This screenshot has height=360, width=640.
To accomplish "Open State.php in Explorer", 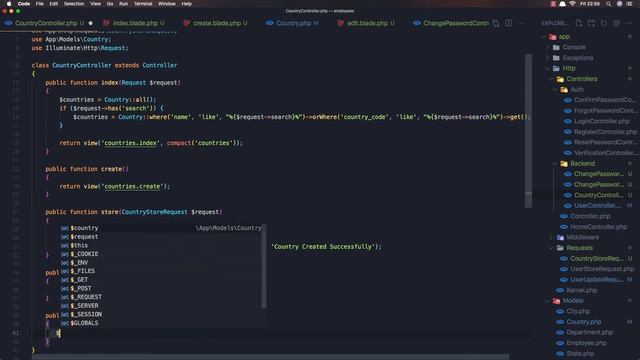I will pyautogui.click(x=580, y=354).
